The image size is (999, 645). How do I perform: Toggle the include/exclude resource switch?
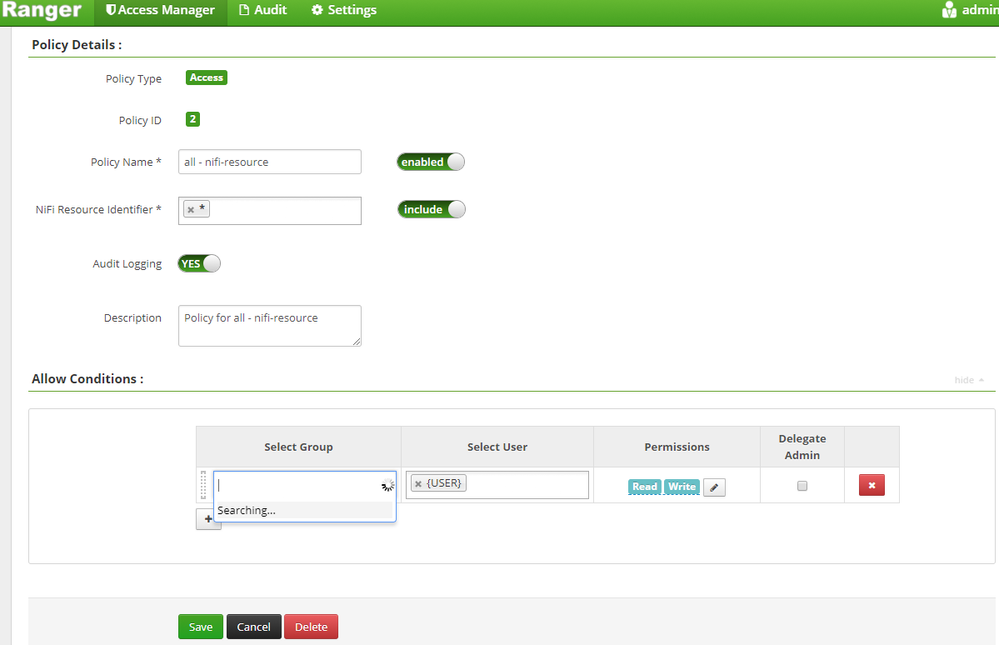(431, 209)
